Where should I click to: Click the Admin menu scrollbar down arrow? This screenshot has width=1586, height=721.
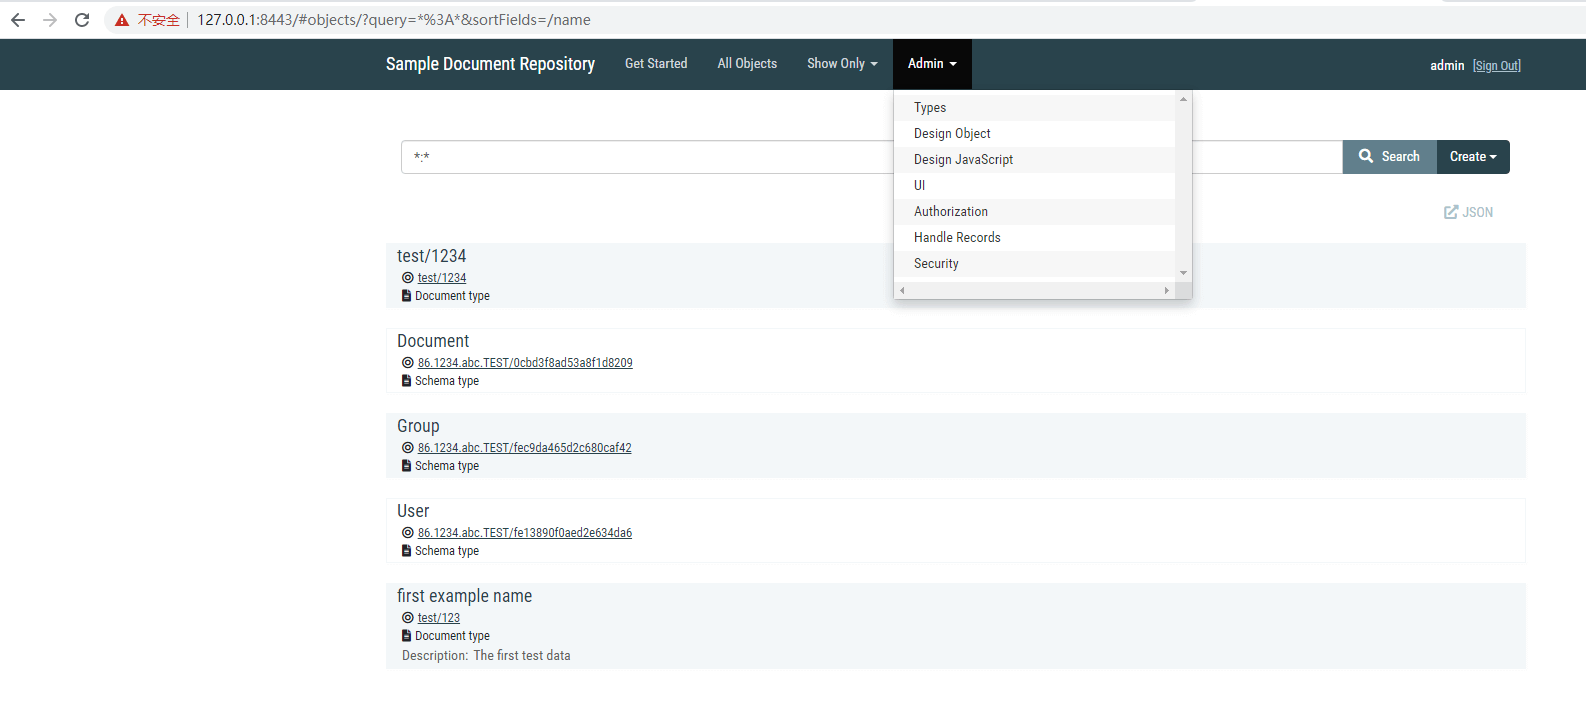(x=1183, y=273)
